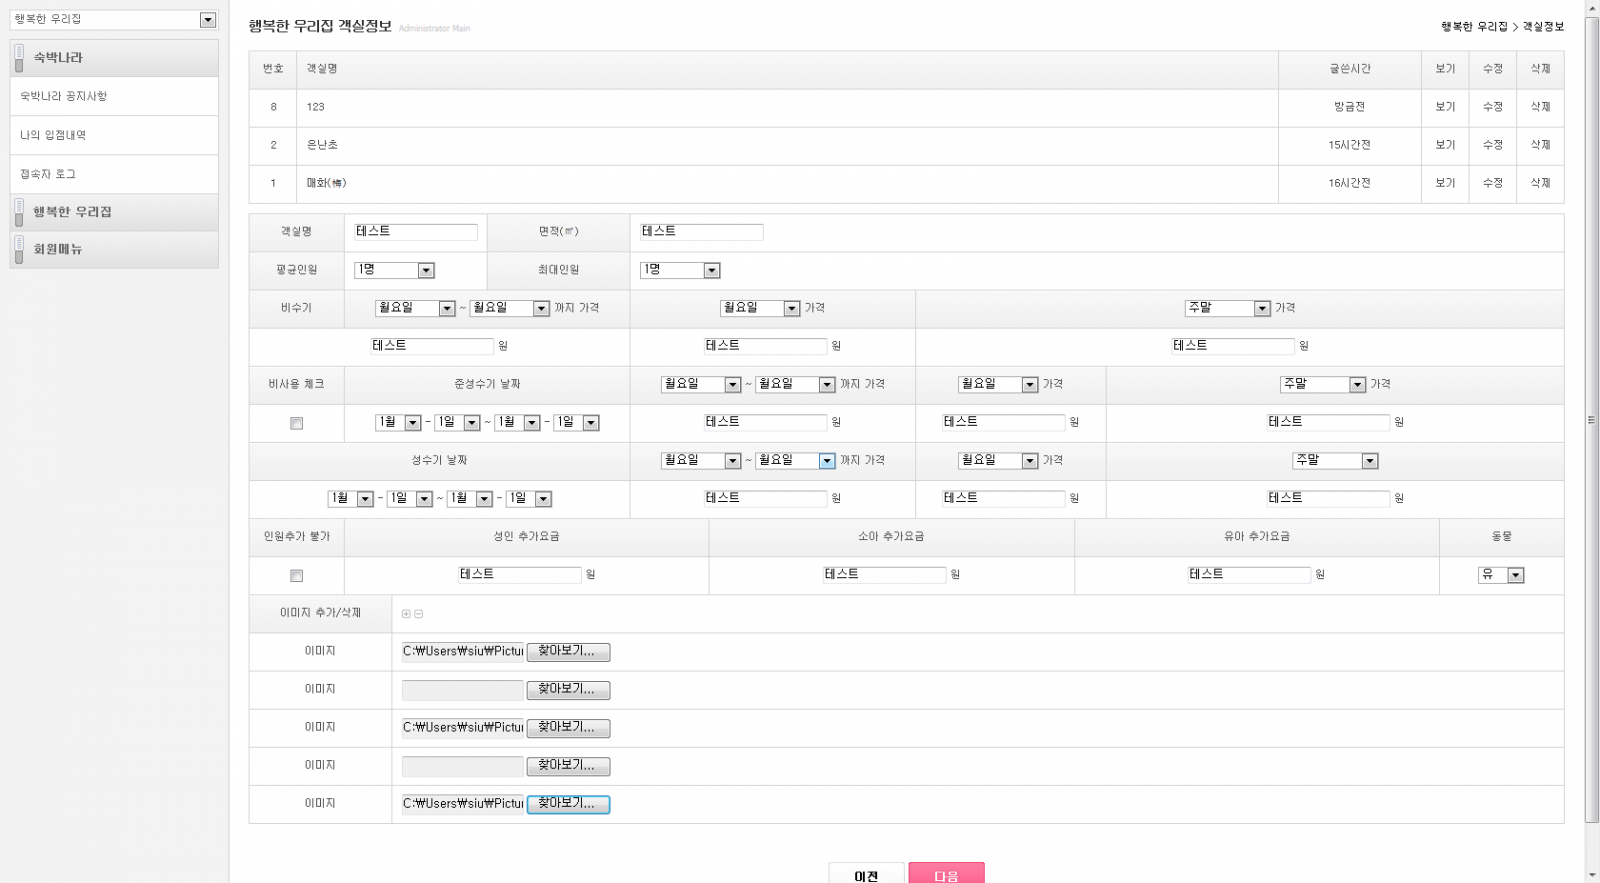Go to 접속자 로그 in sidebar

click(48, 174)
